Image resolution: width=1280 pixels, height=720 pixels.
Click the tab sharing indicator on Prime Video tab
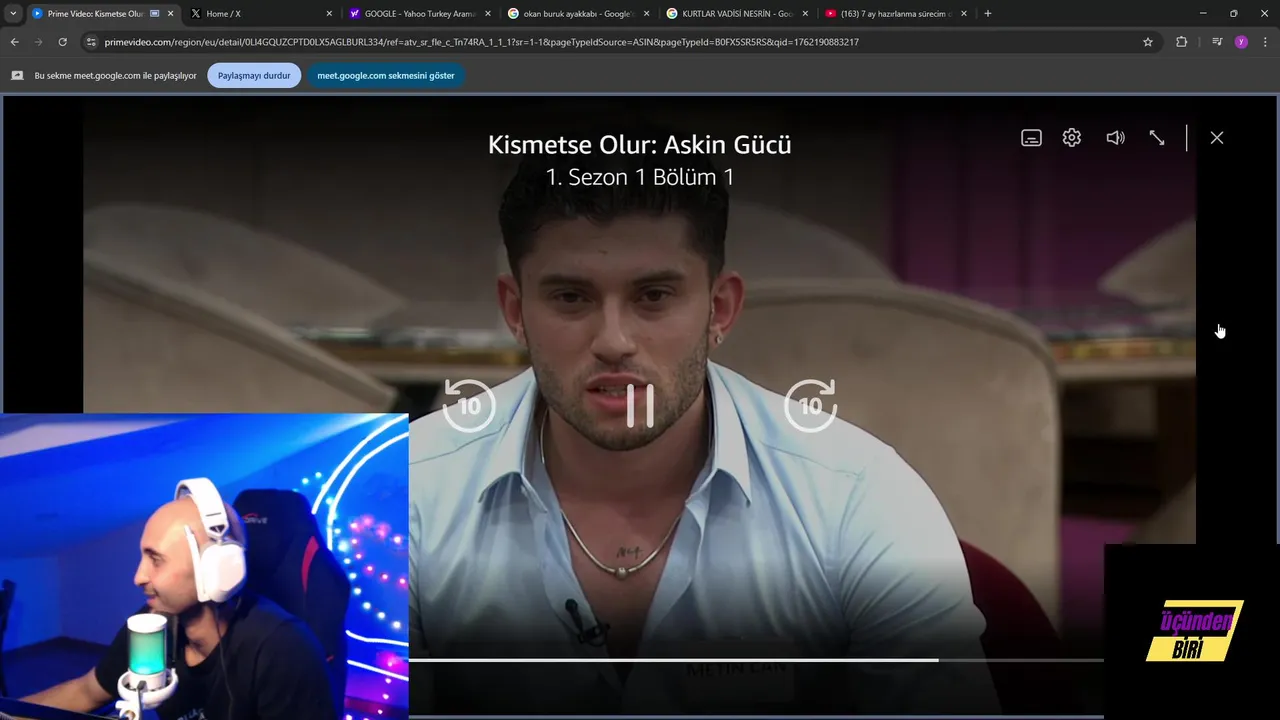(x=155, y=14)
